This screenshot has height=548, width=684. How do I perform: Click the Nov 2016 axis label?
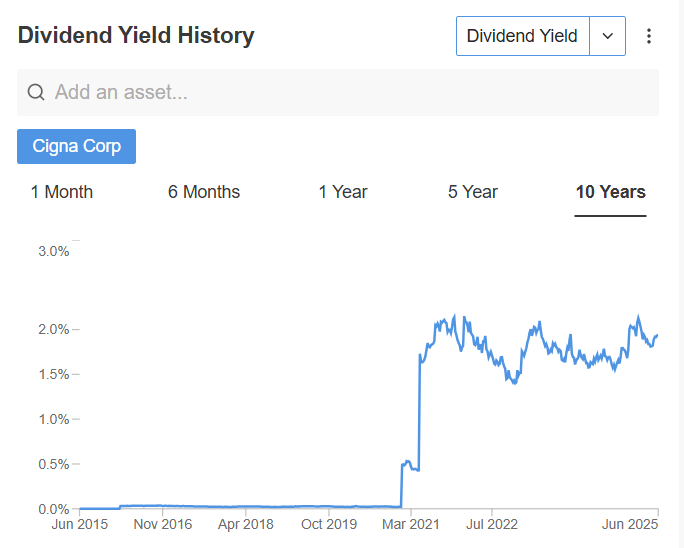click(x=163, y=524)
